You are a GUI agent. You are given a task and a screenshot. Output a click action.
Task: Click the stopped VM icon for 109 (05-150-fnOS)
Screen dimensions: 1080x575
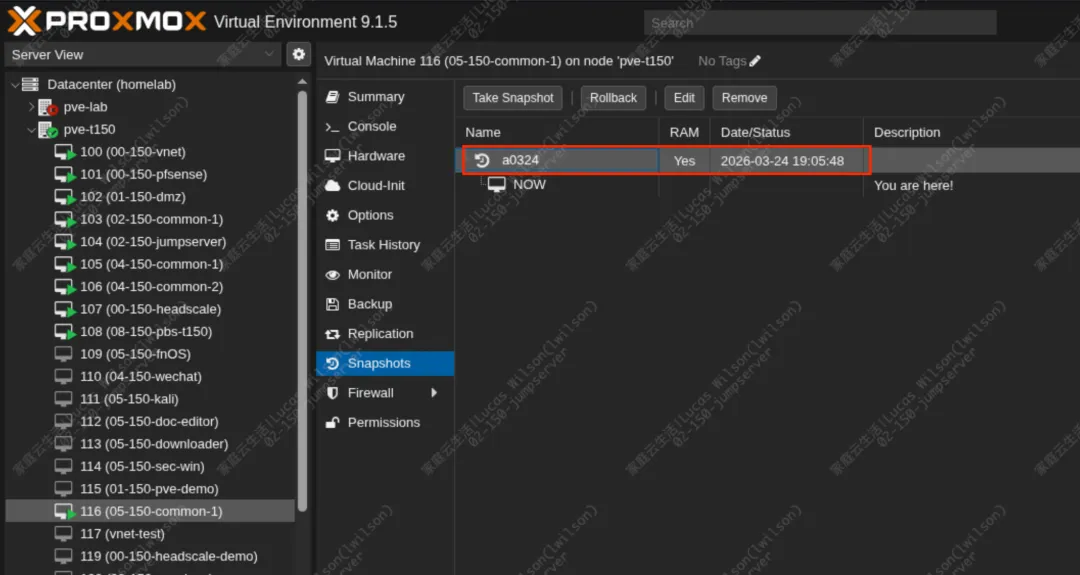(x=63, y=354)
